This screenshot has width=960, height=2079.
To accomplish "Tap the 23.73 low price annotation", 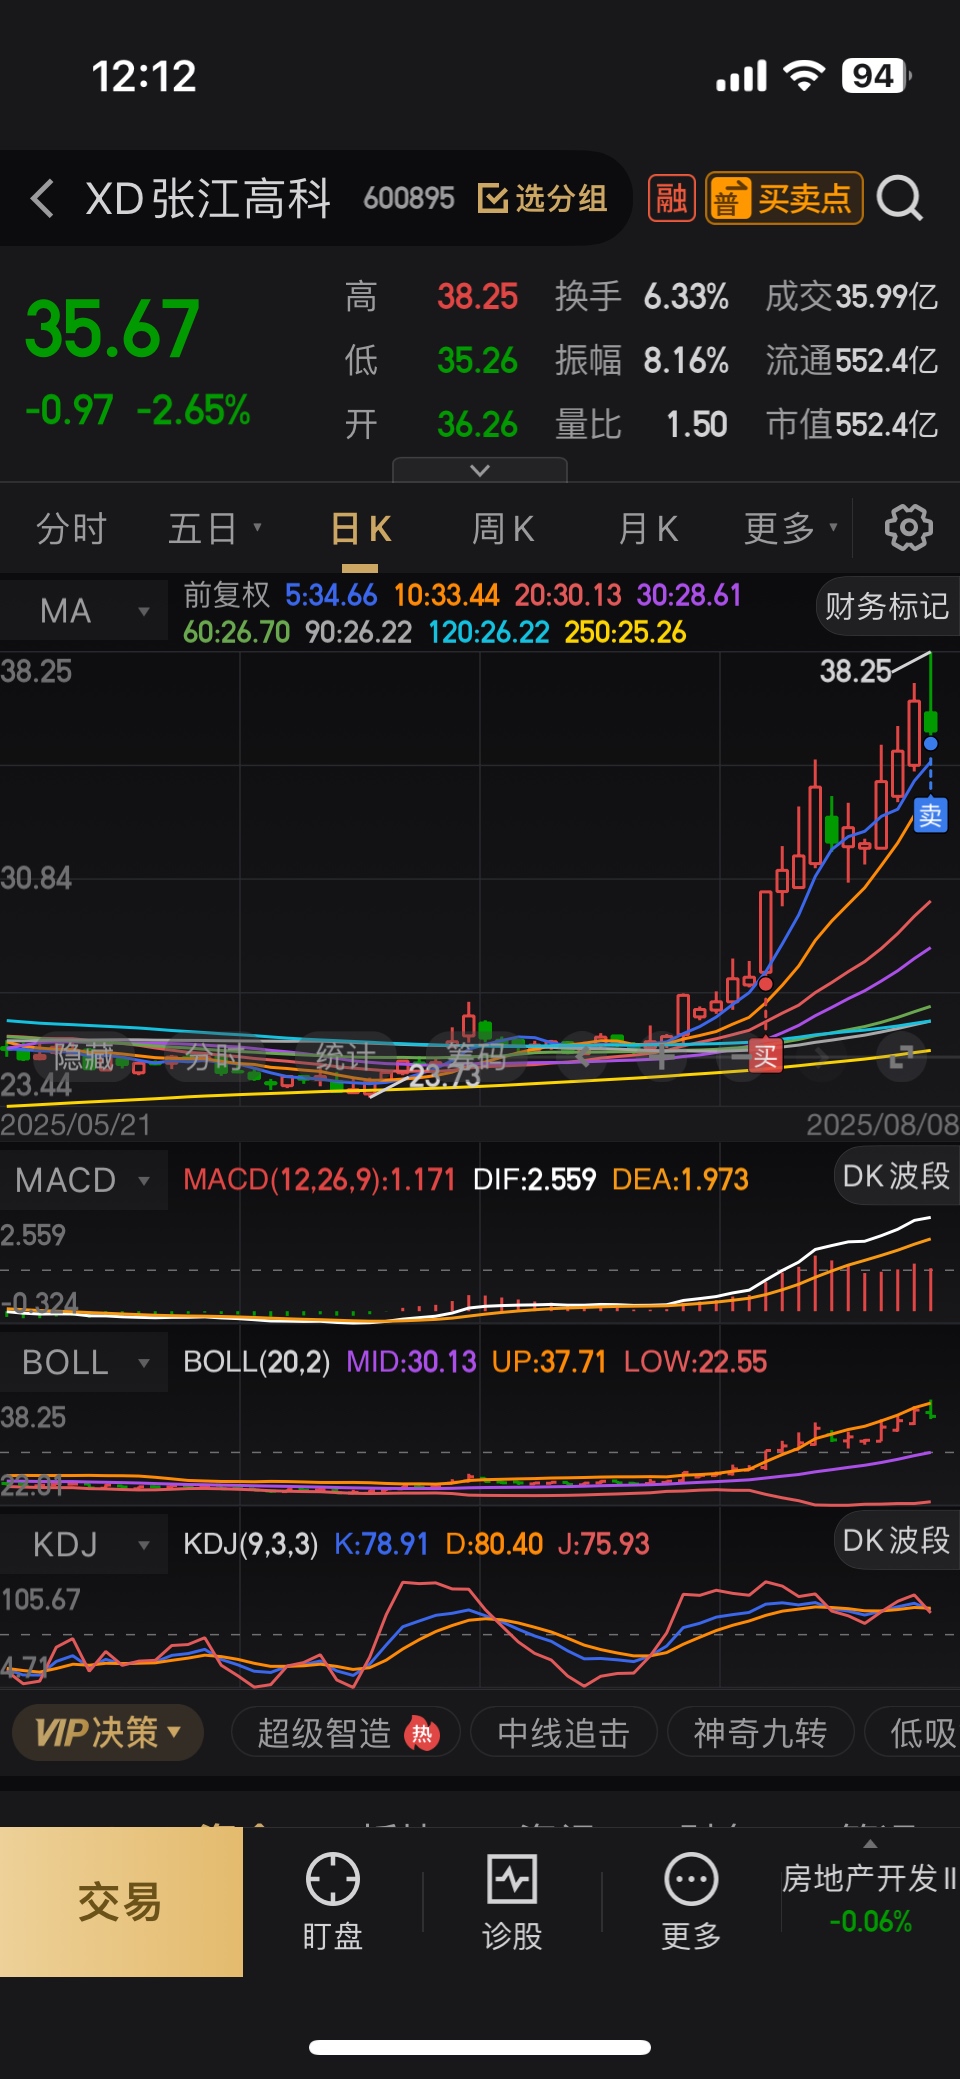I will [x=445, y=1076].
